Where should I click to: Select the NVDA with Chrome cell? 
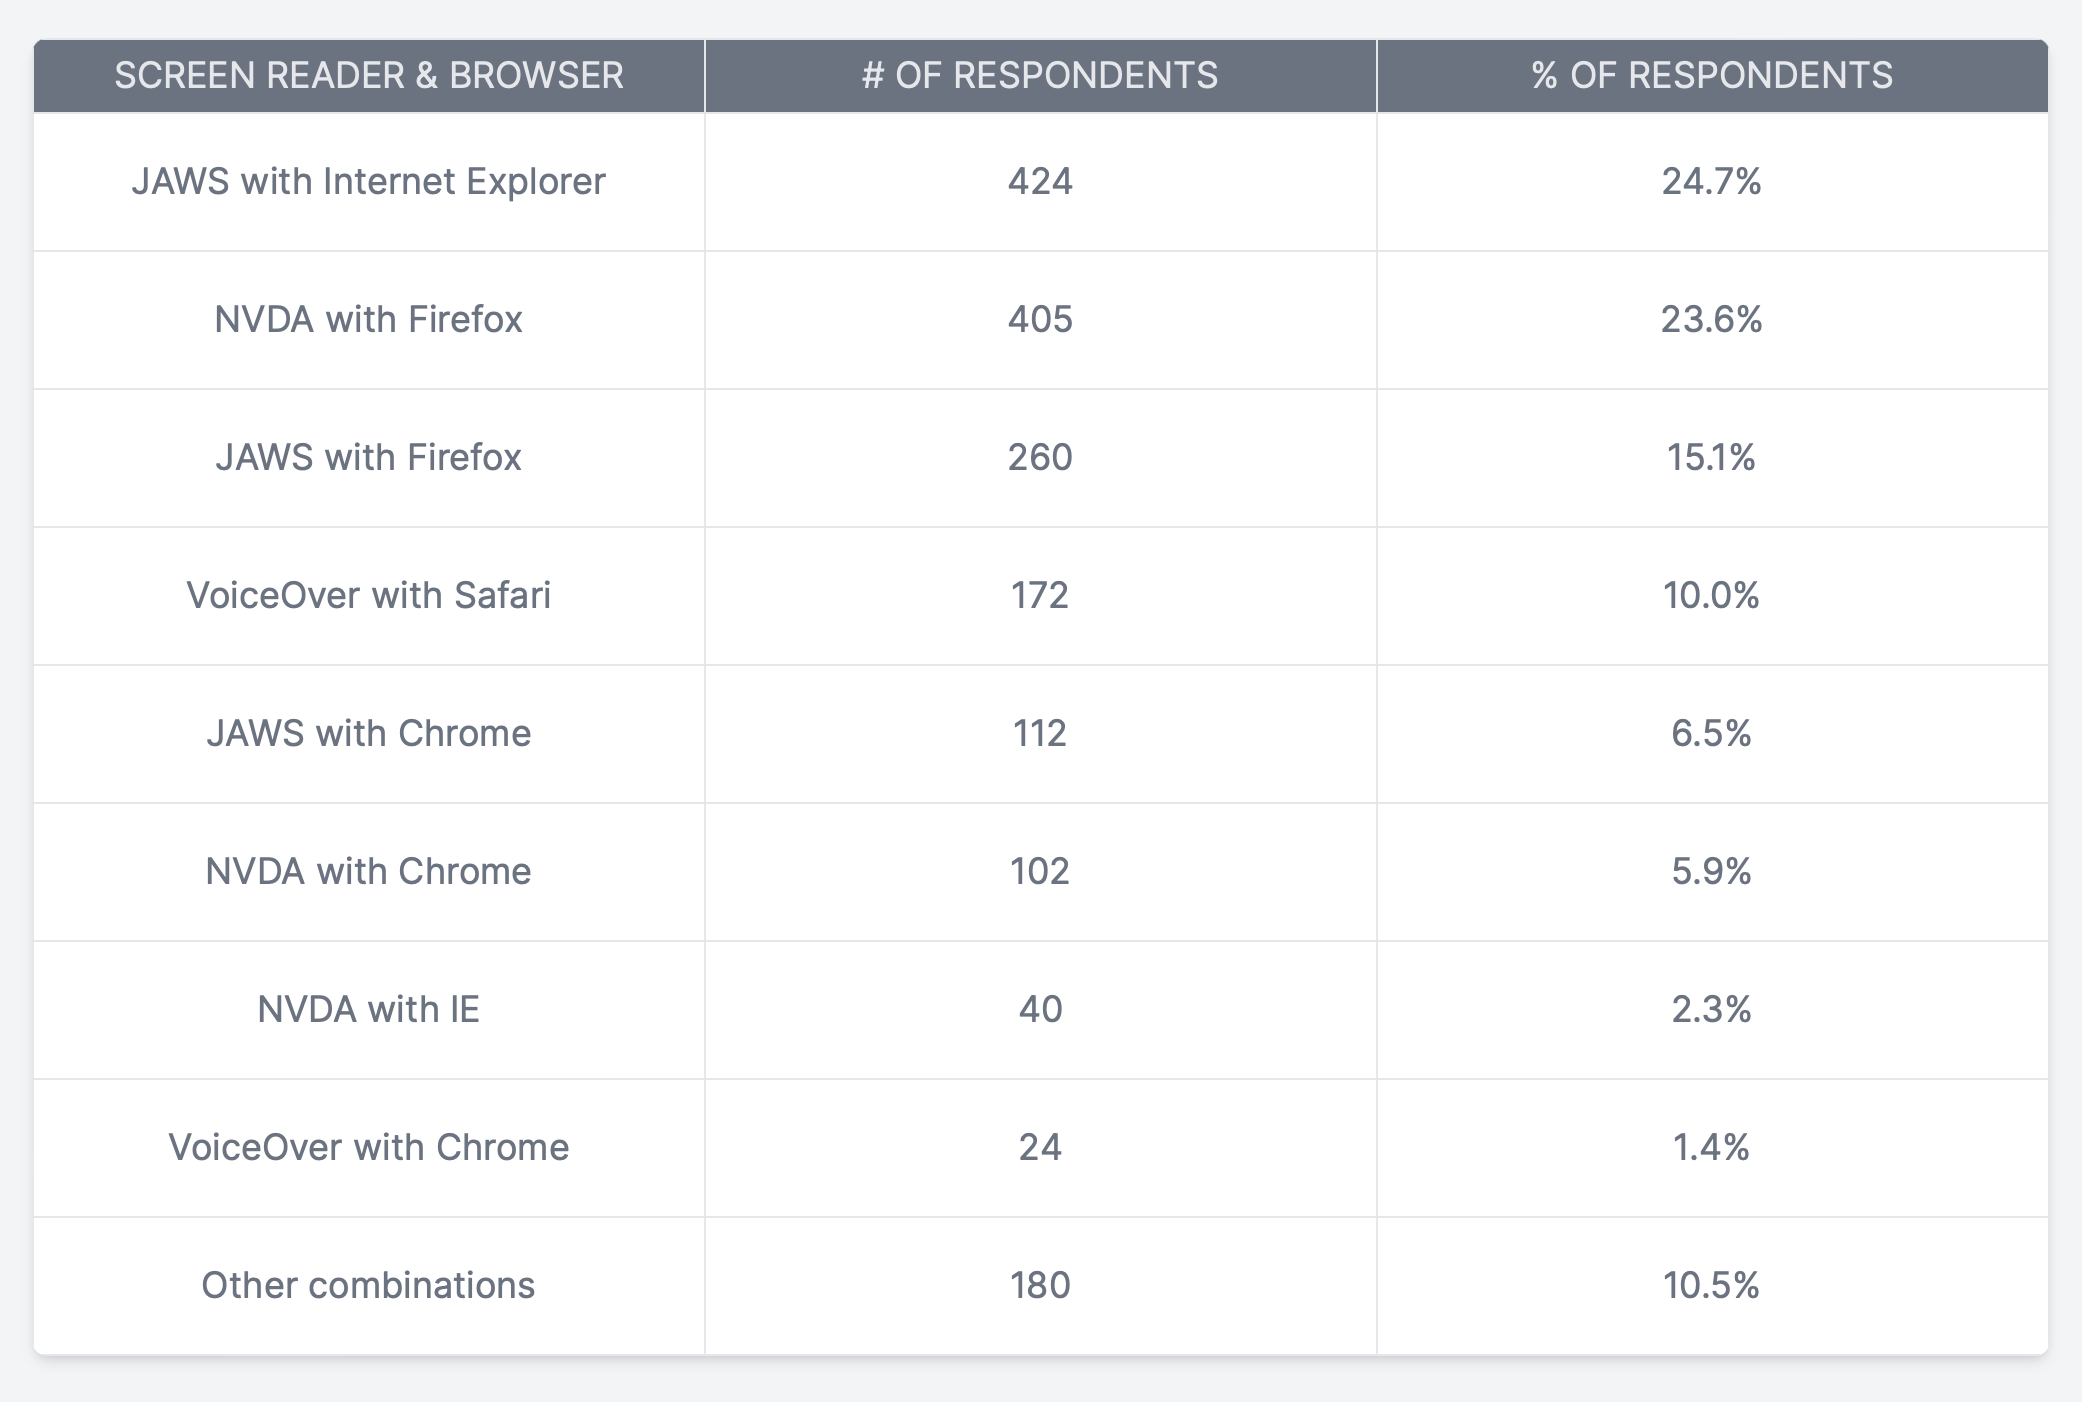pos(369,872)
